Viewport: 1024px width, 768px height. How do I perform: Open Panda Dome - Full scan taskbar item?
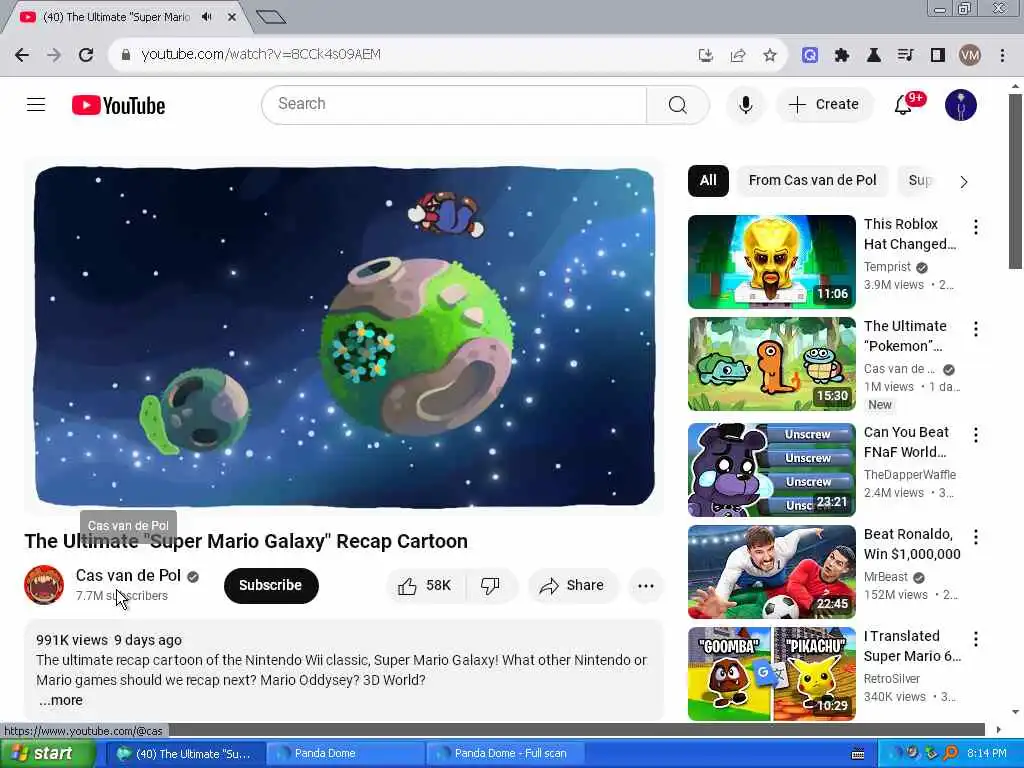pyautogui.click(x=504, y=754)
